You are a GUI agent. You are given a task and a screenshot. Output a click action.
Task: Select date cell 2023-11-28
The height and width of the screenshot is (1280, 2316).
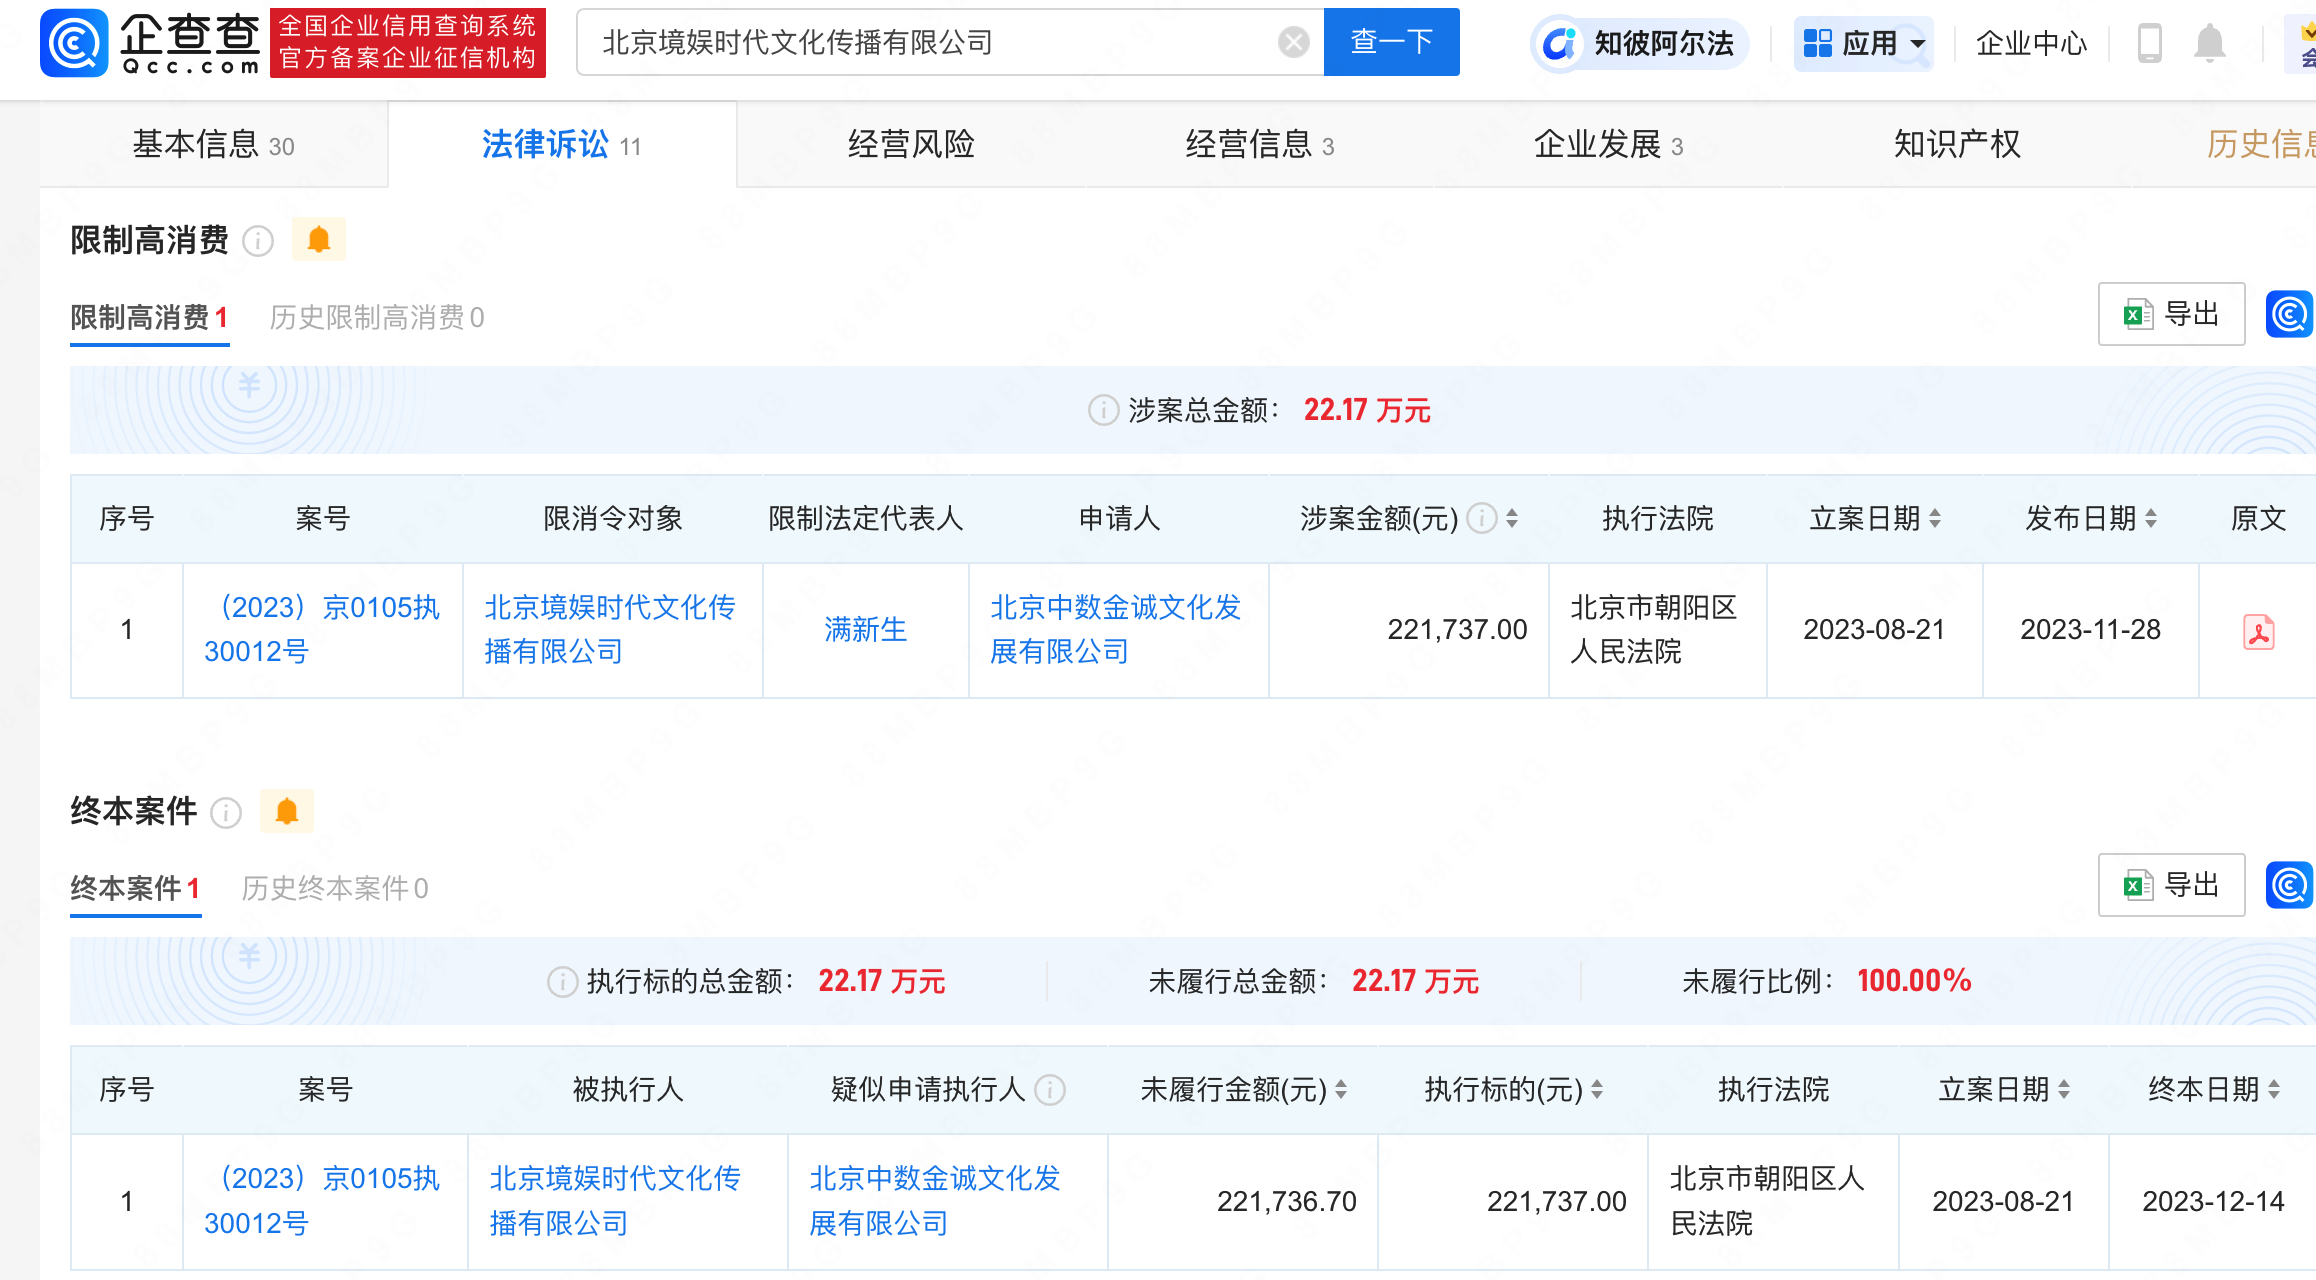2090,629
